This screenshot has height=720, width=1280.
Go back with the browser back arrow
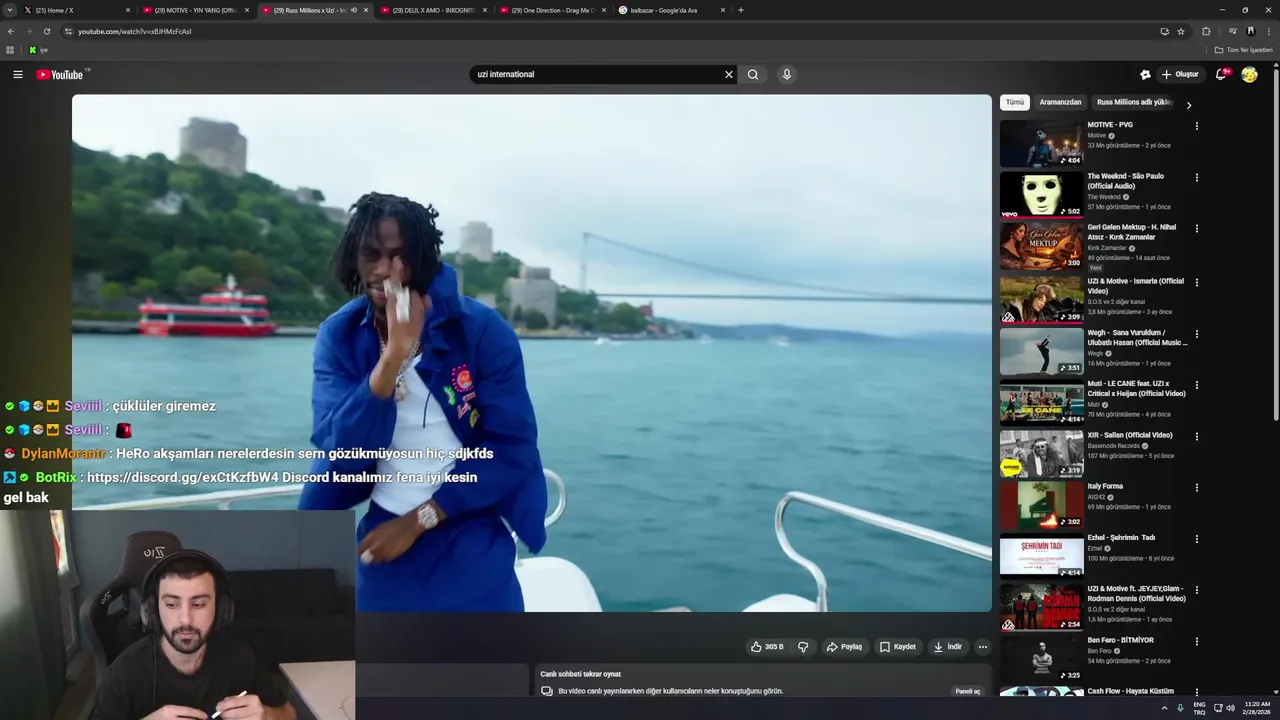(x=11, y=31)
